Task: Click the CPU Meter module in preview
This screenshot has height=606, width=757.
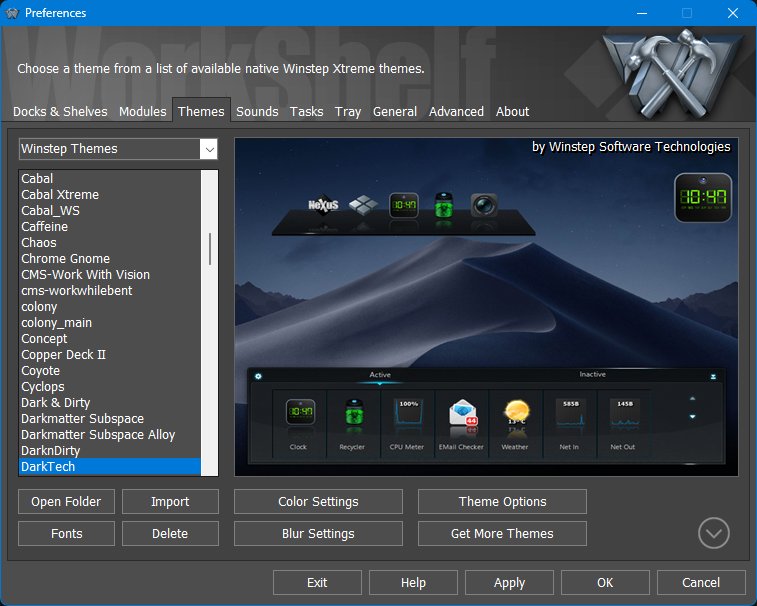Action: pyautogui.click(x=407, y=423)
